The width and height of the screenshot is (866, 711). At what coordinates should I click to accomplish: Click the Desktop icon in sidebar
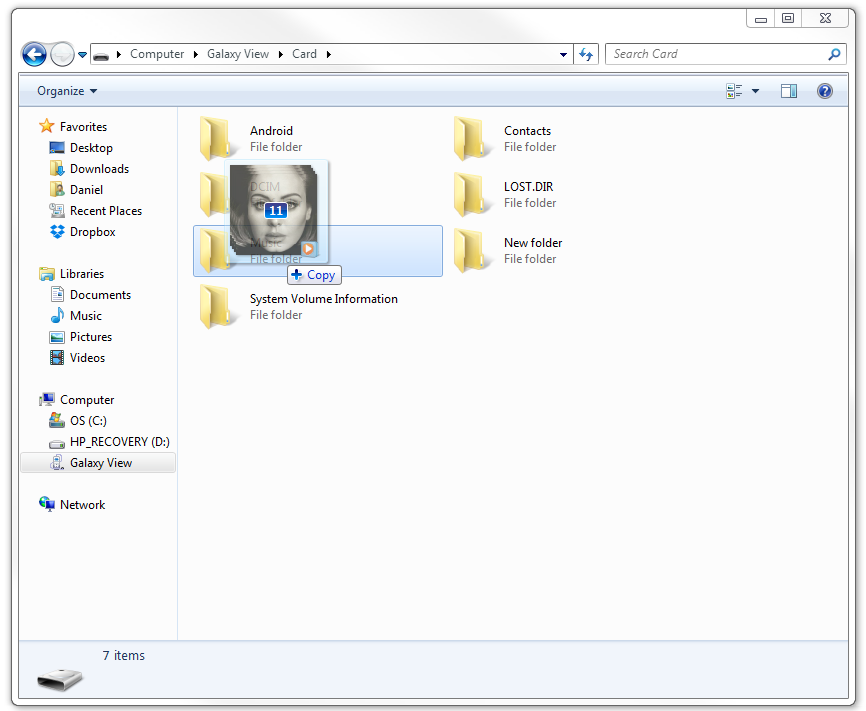click(57, 148)
